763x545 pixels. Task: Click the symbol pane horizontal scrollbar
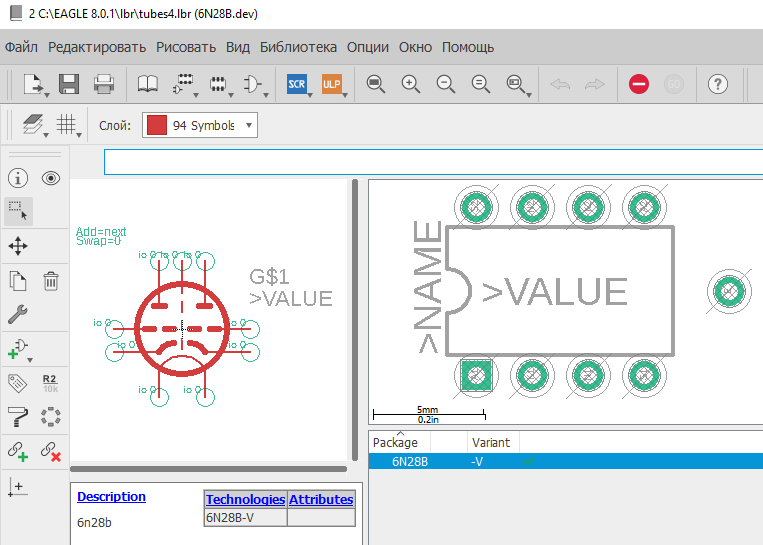(x=208, y=469)
